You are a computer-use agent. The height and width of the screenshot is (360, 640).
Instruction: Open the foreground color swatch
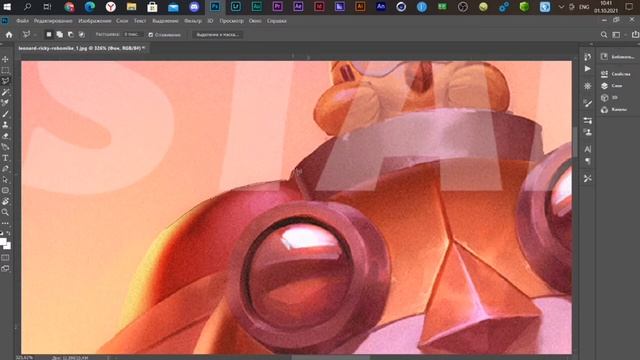(3, 241)
